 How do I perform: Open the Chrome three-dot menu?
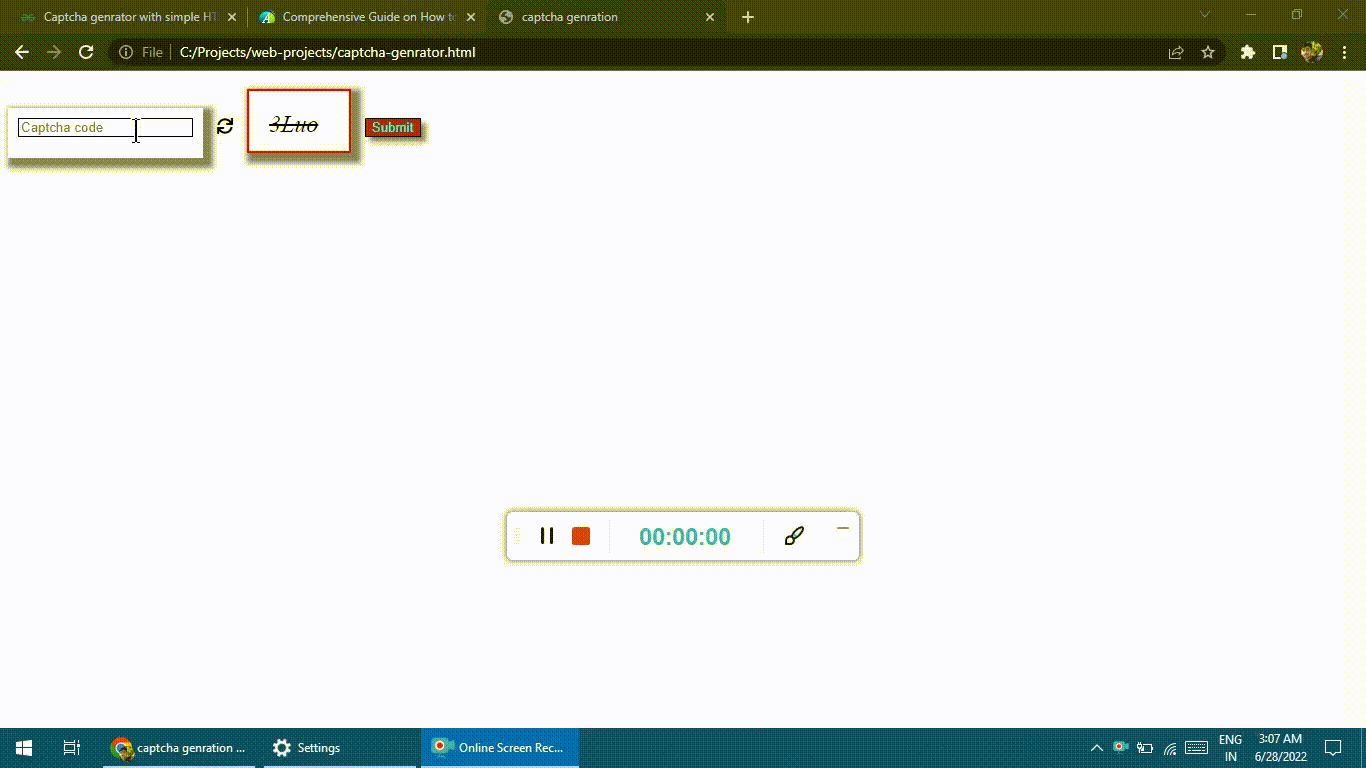(x=1344, y=52)
